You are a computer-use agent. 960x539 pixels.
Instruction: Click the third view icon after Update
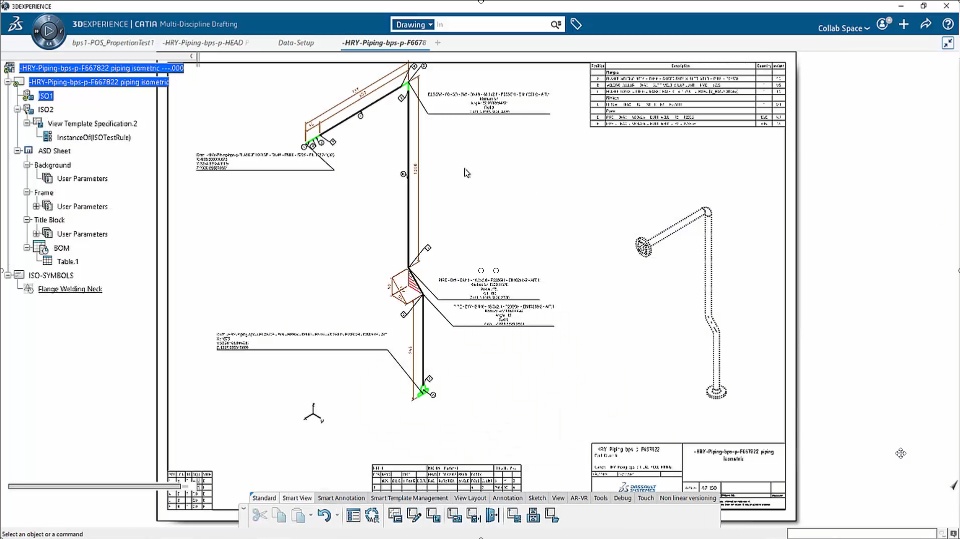433,515
